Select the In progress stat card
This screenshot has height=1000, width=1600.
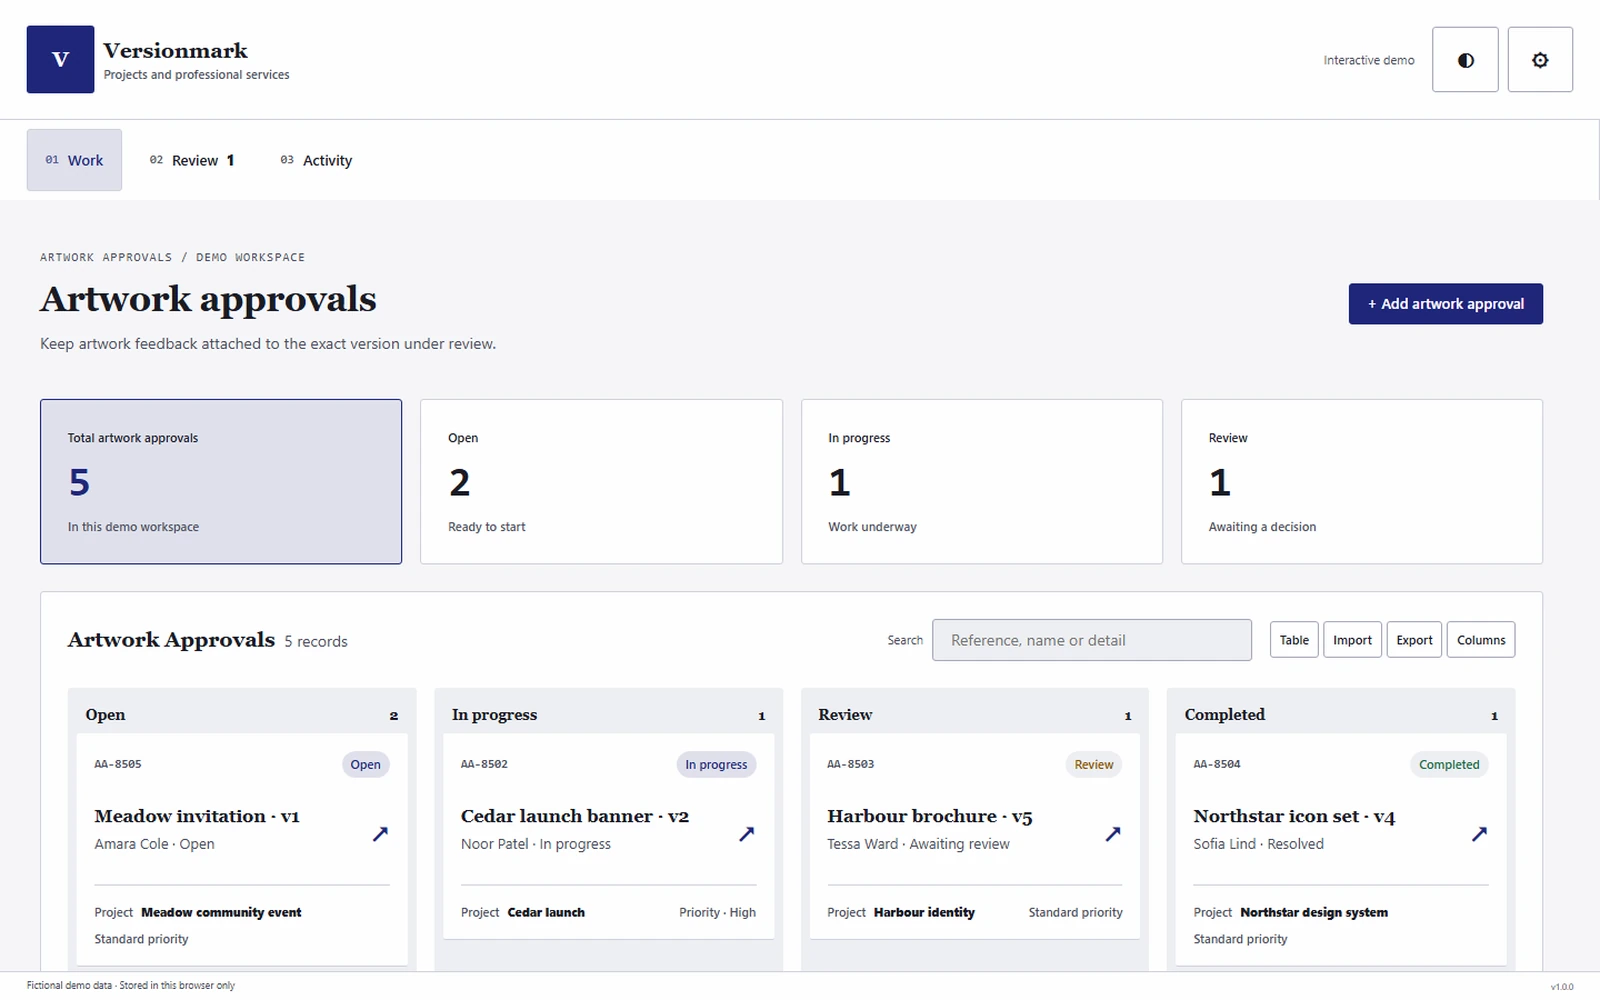pyautogui.click(x=982, y=482)
